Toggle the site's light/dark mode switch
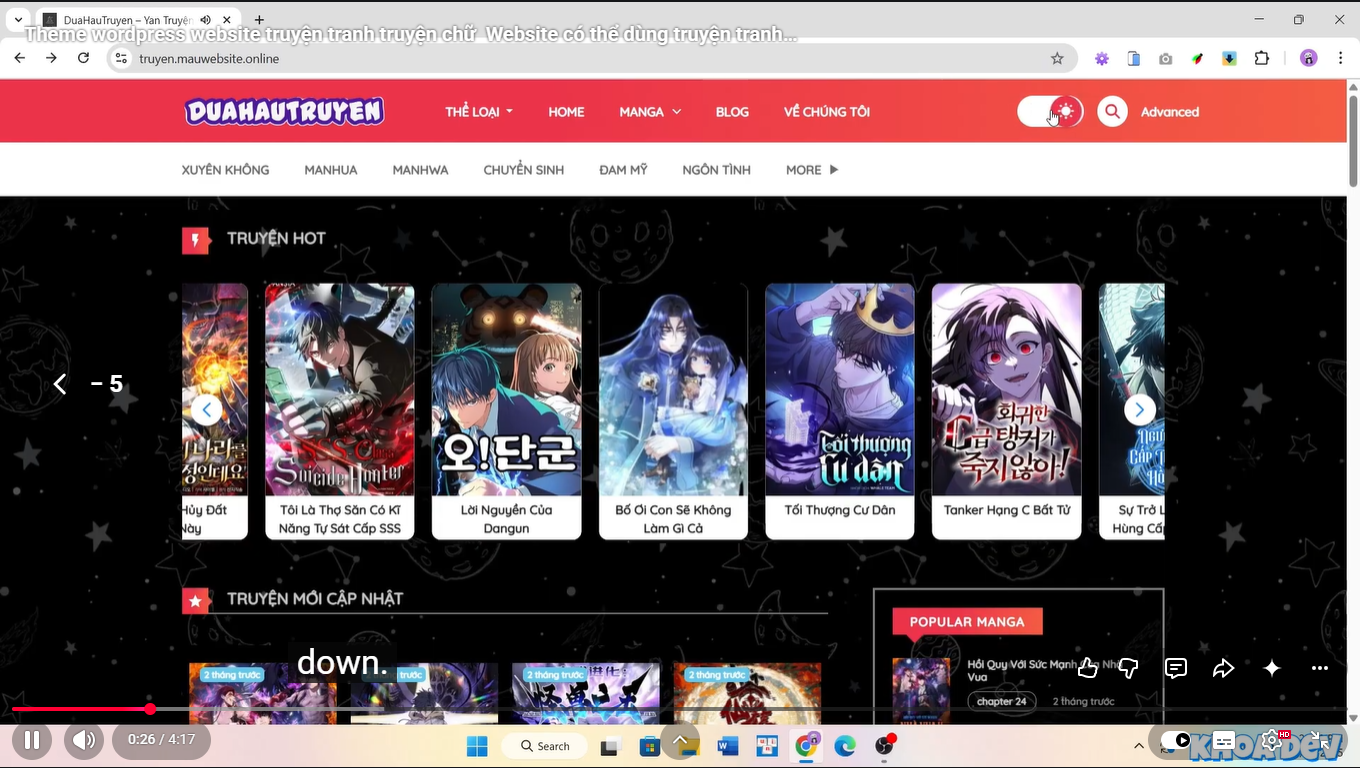Screen dimensions: 1360x768 click(x=1050, y=112)
